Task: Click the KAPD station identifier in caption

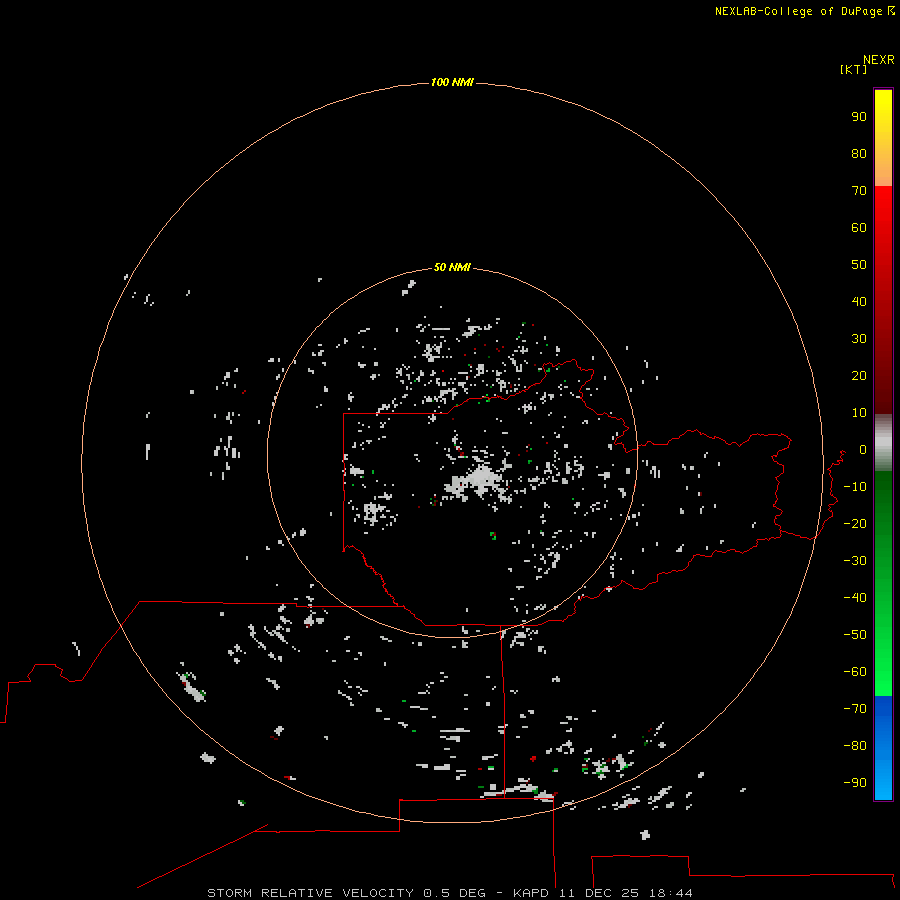Action: (x=533, y=893)
